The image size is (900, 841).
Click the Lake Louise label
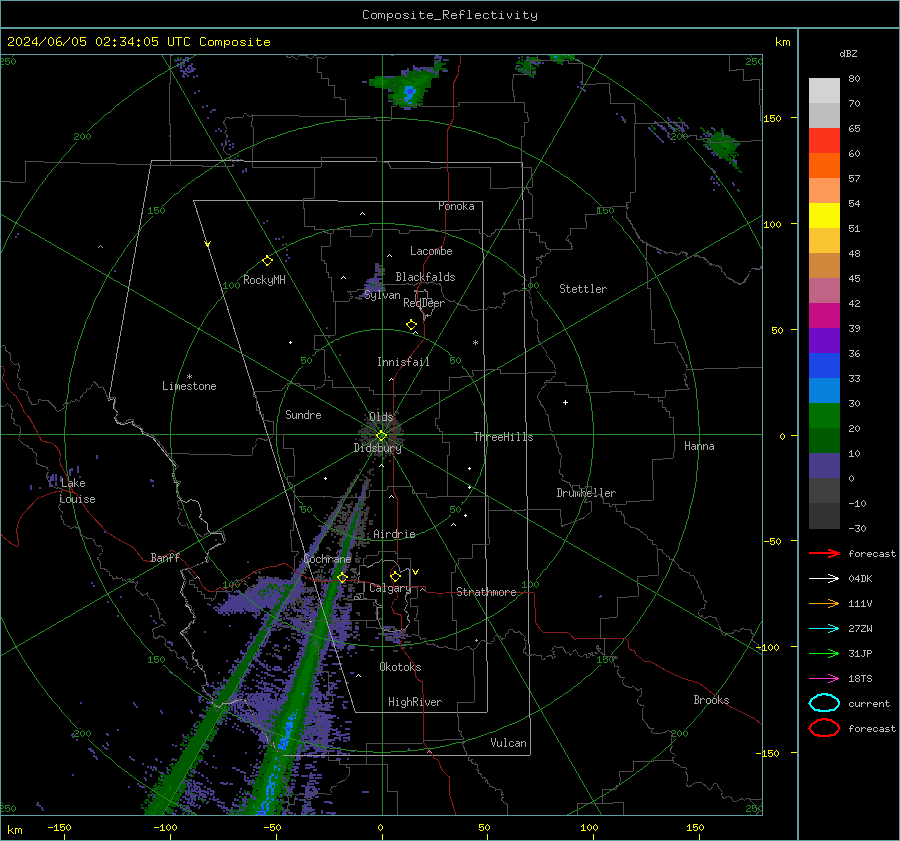(77, 491)
